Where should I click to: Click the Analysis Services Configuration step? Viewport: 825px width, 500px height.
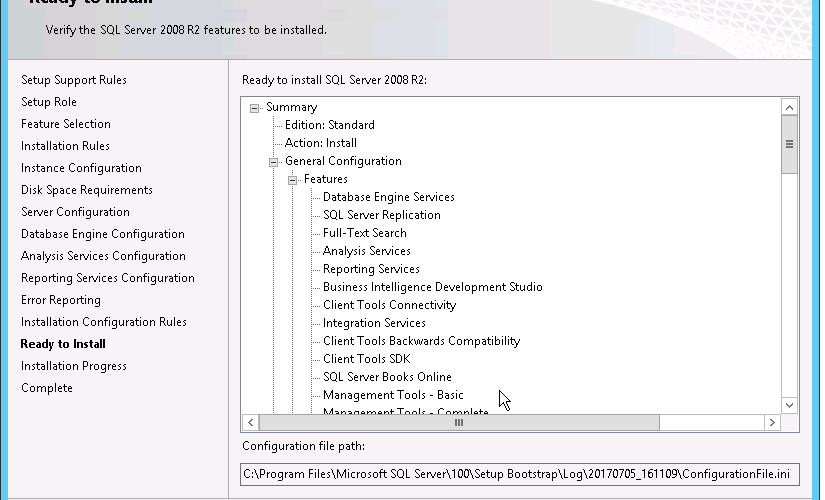point(103,256)
